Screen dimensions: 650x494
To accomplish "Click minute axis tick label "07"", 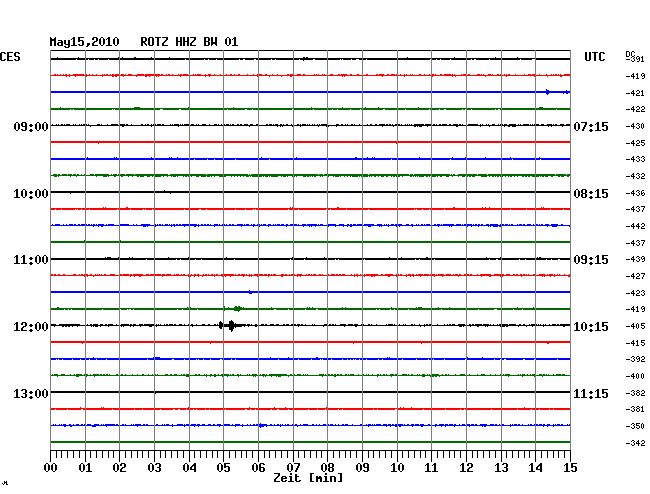I will pyautogui.click(x=293, y=467).
